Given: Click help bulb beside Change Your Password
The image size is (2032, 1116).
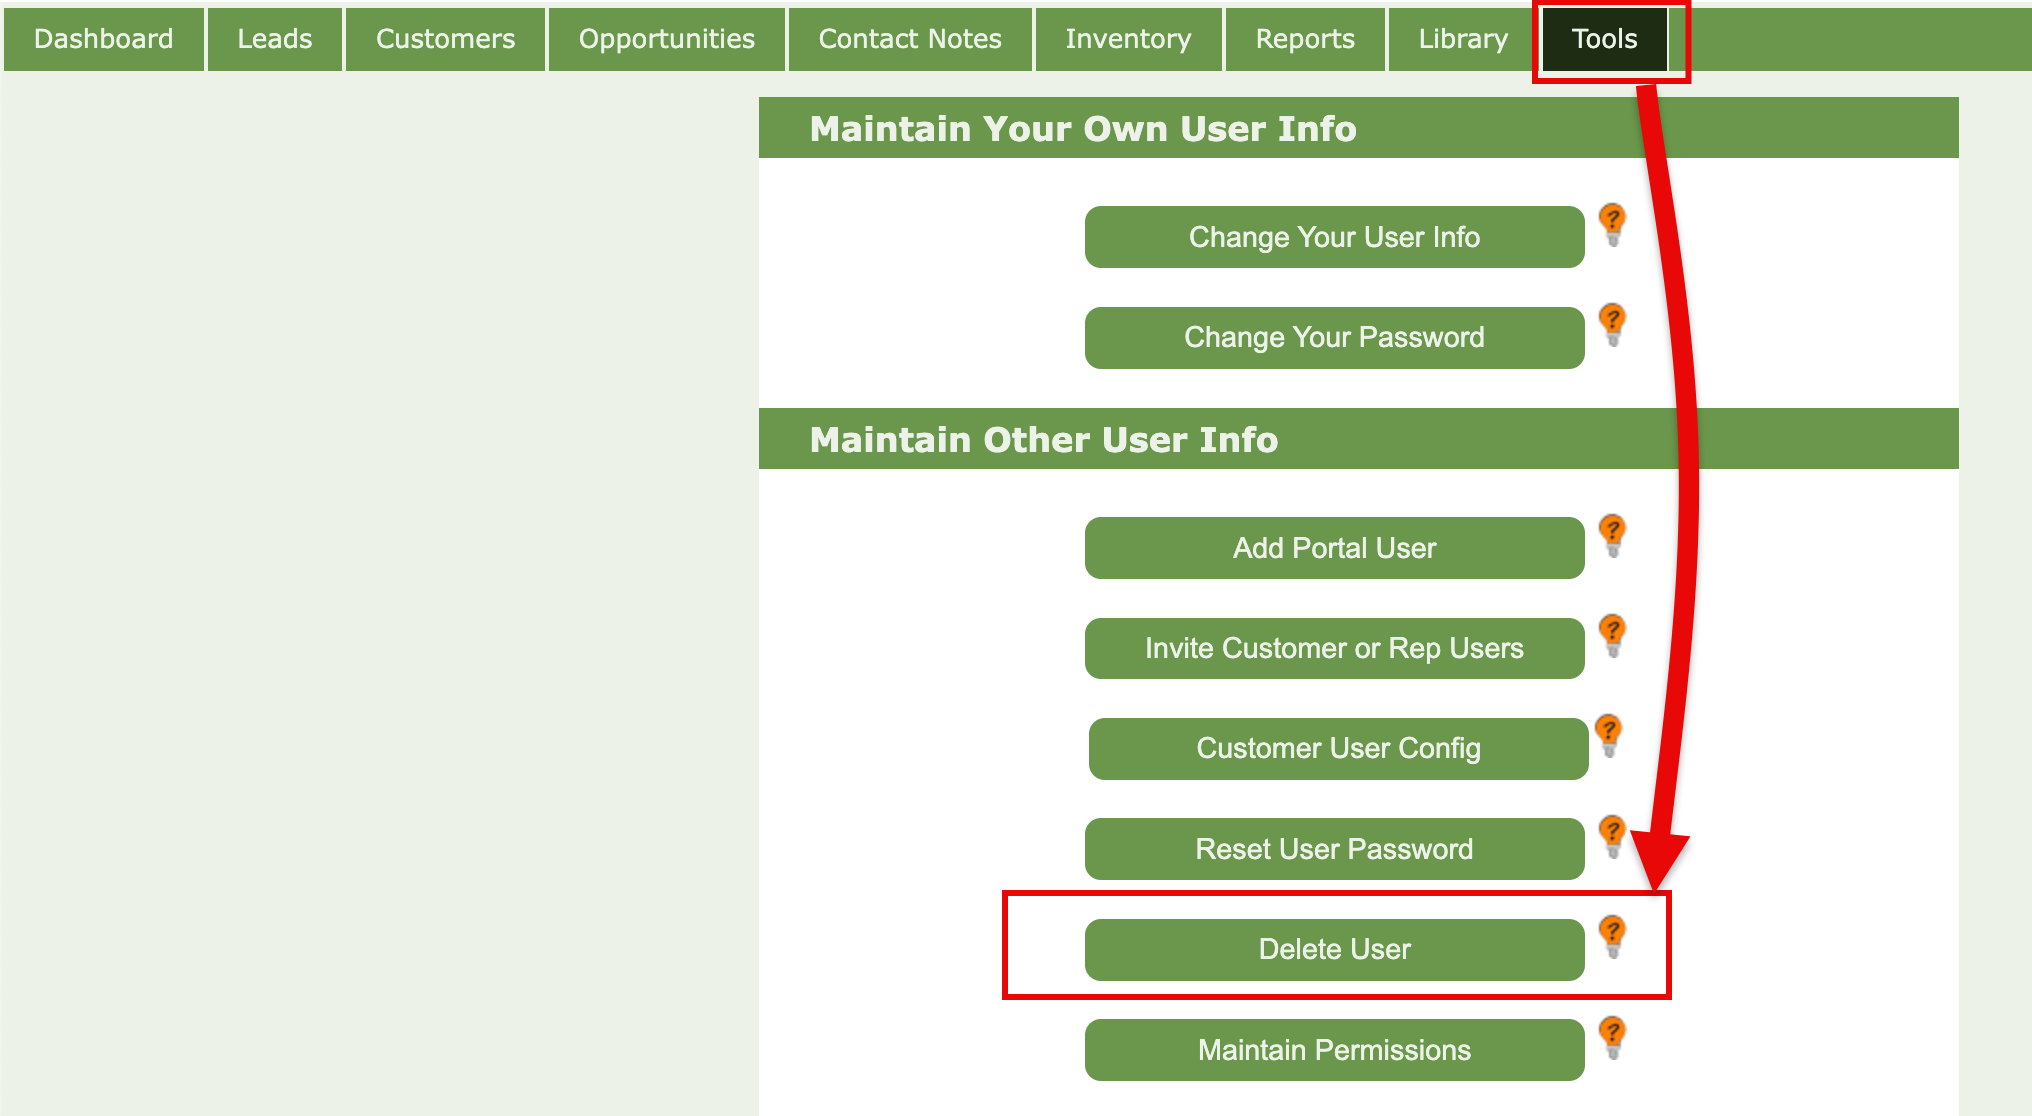Looking at the screenshot, I should pyautogui.click(x=1612, y=324).
